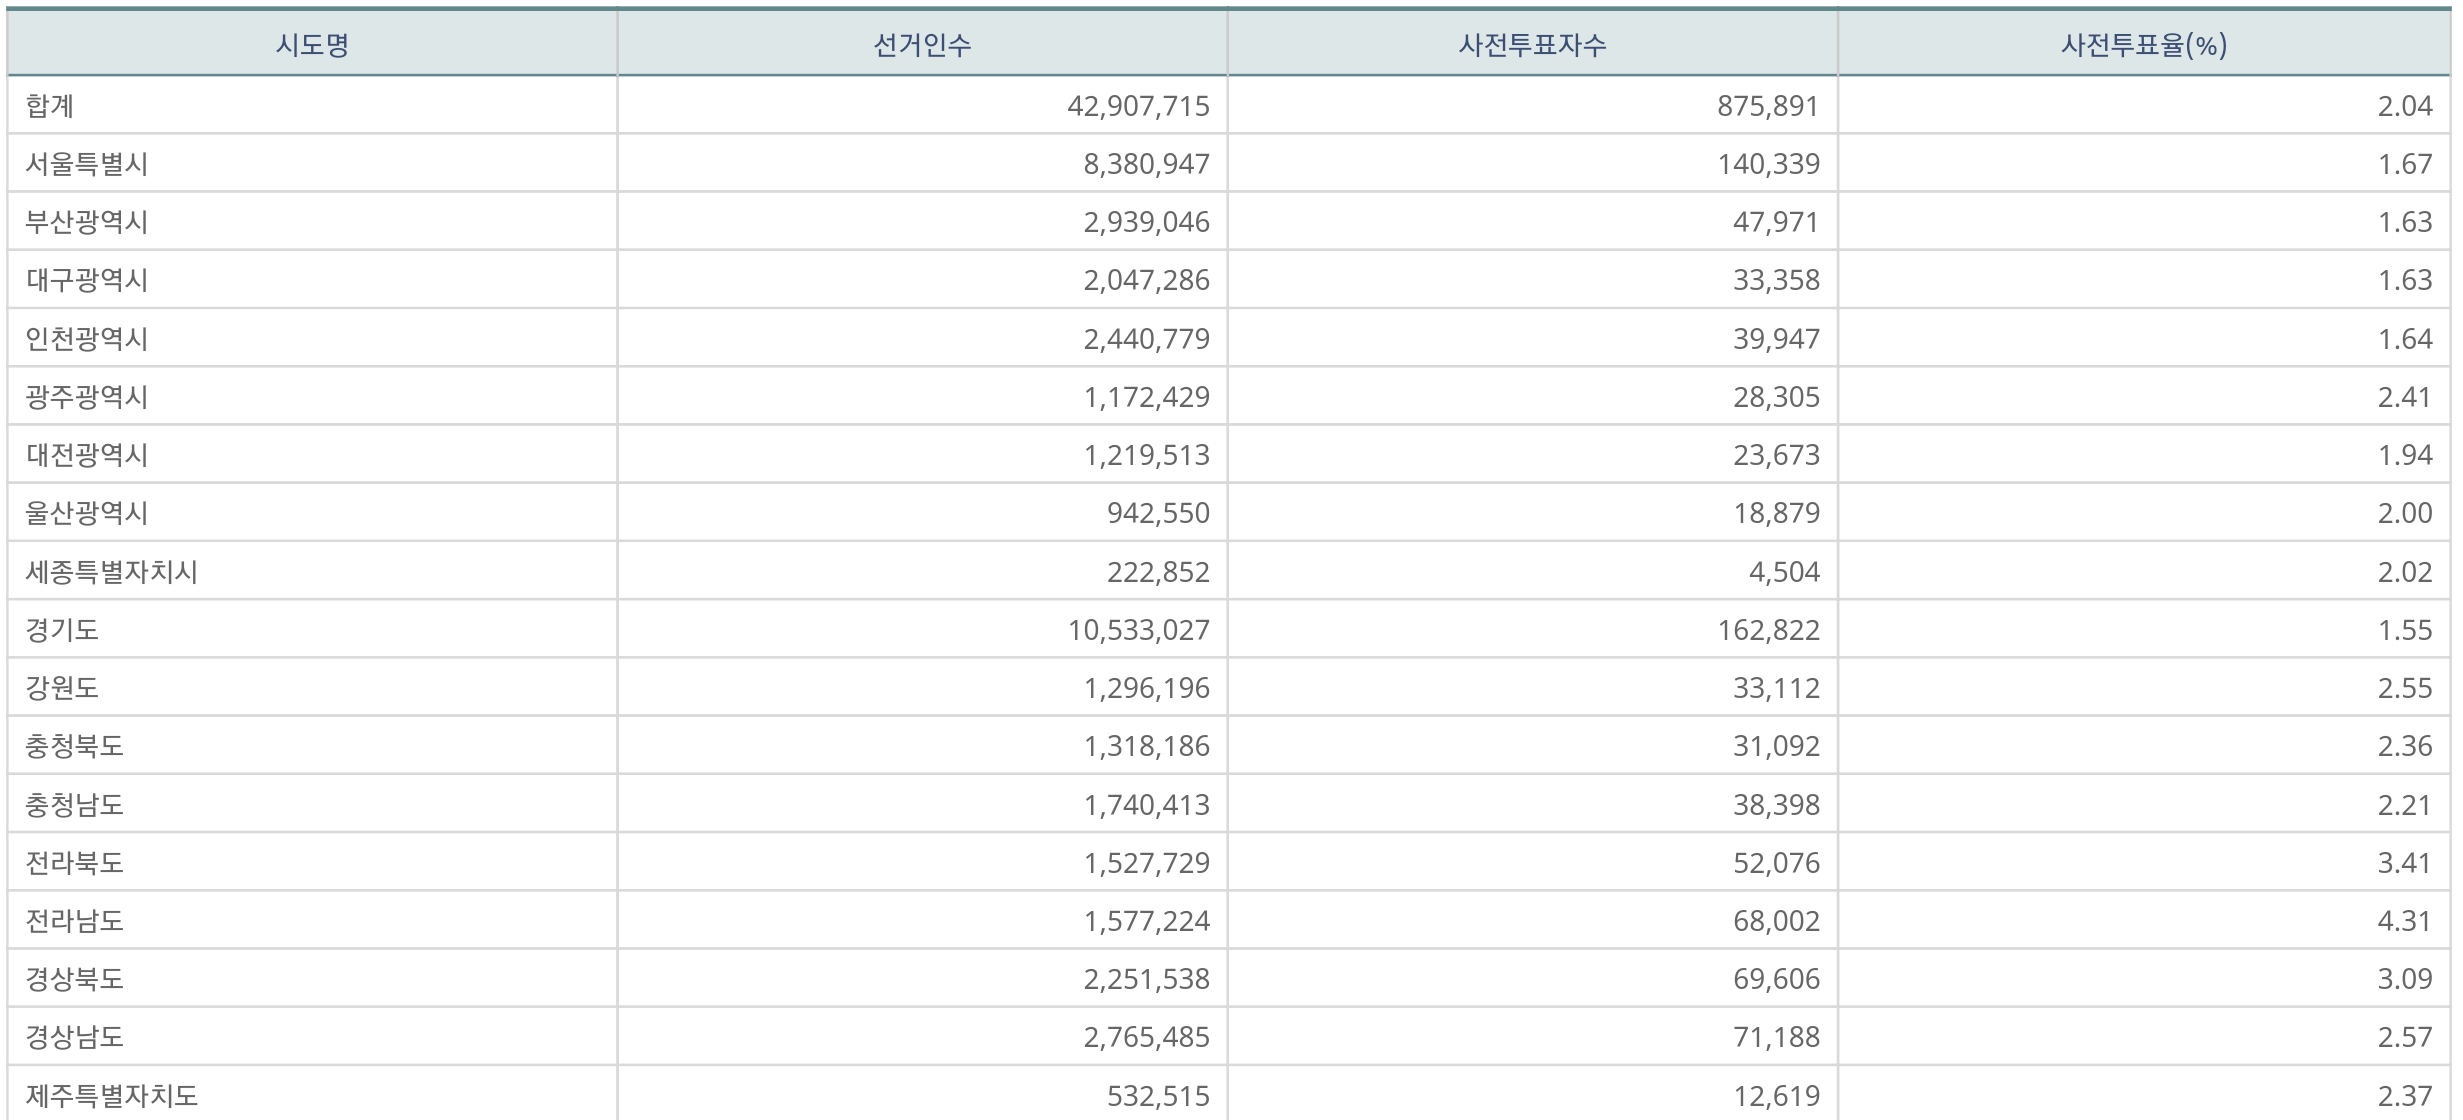Viewport: 2463px width, 1120px height.
Task: Click the 대구광역시 cell
Action: pos(87,279)
